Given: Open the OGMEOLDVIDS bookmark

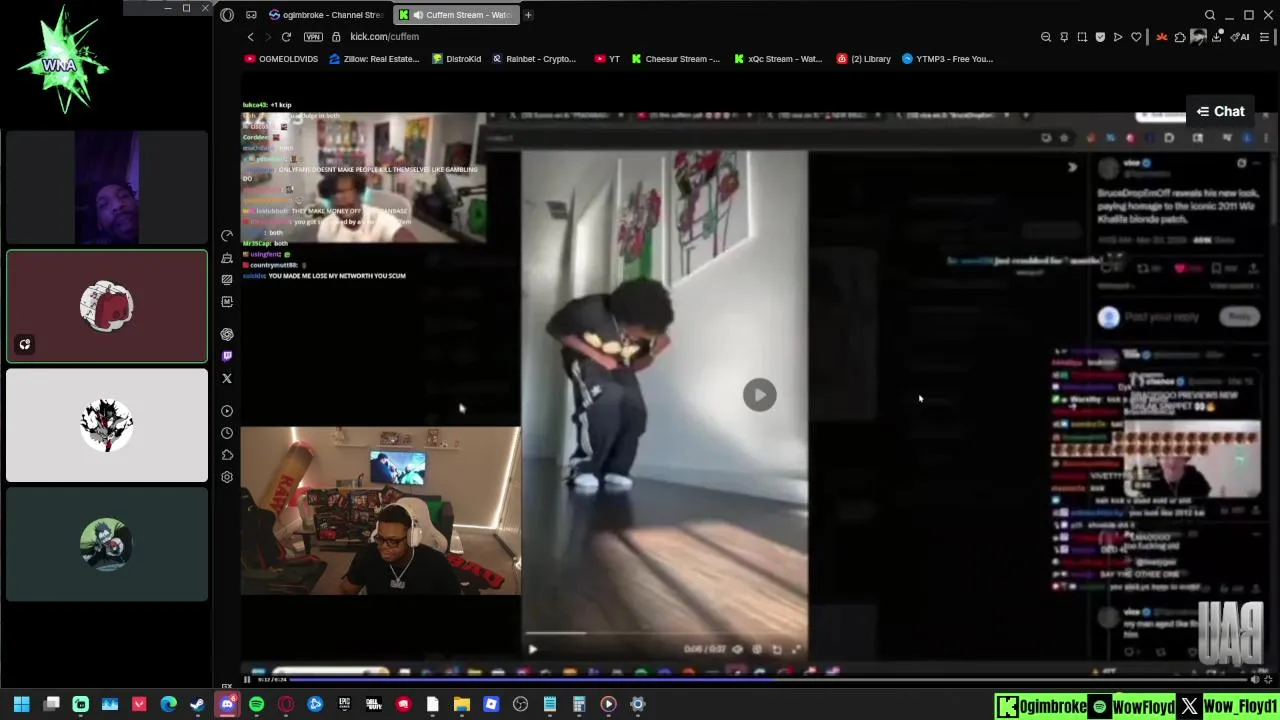Looking at the screenshot, I should tap(281, 59).
